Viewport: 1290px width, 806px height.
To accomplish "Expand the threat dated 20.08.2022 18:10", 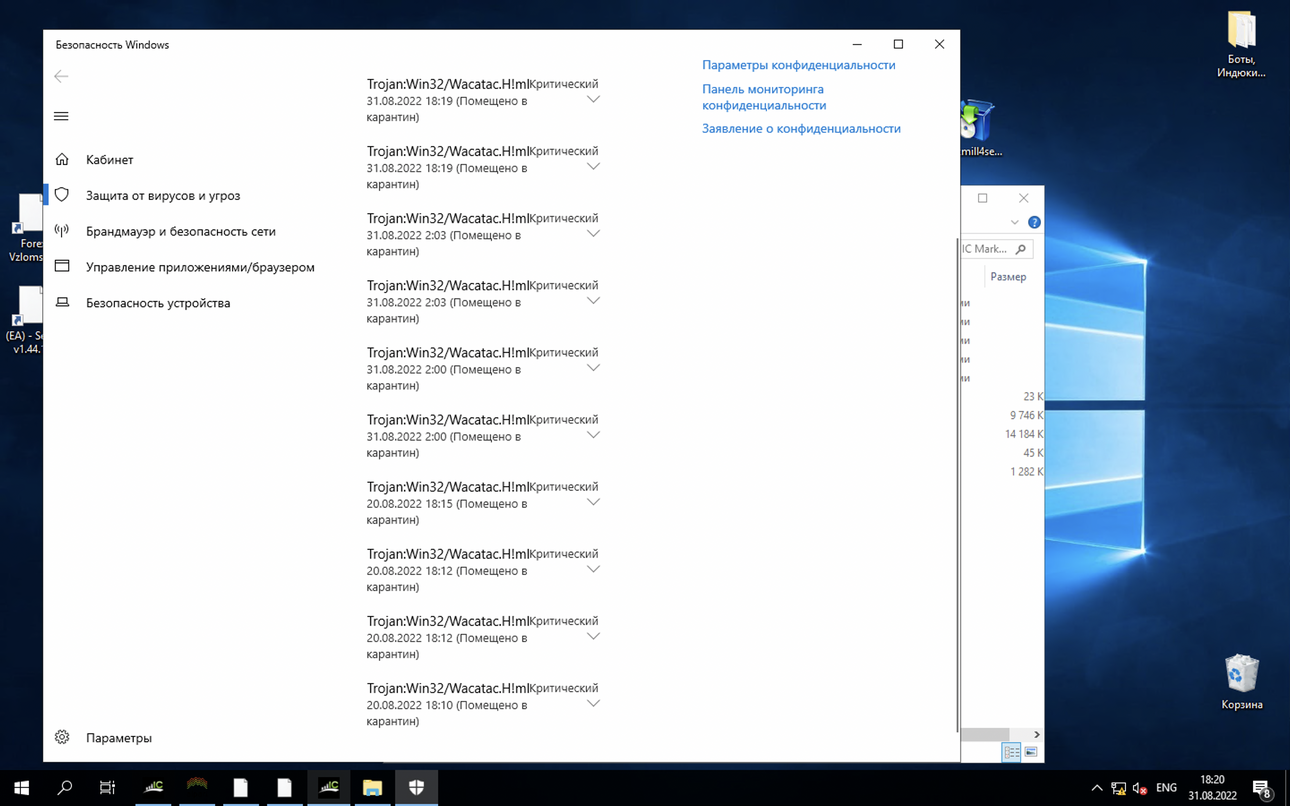I will click(x=593, y=703).
